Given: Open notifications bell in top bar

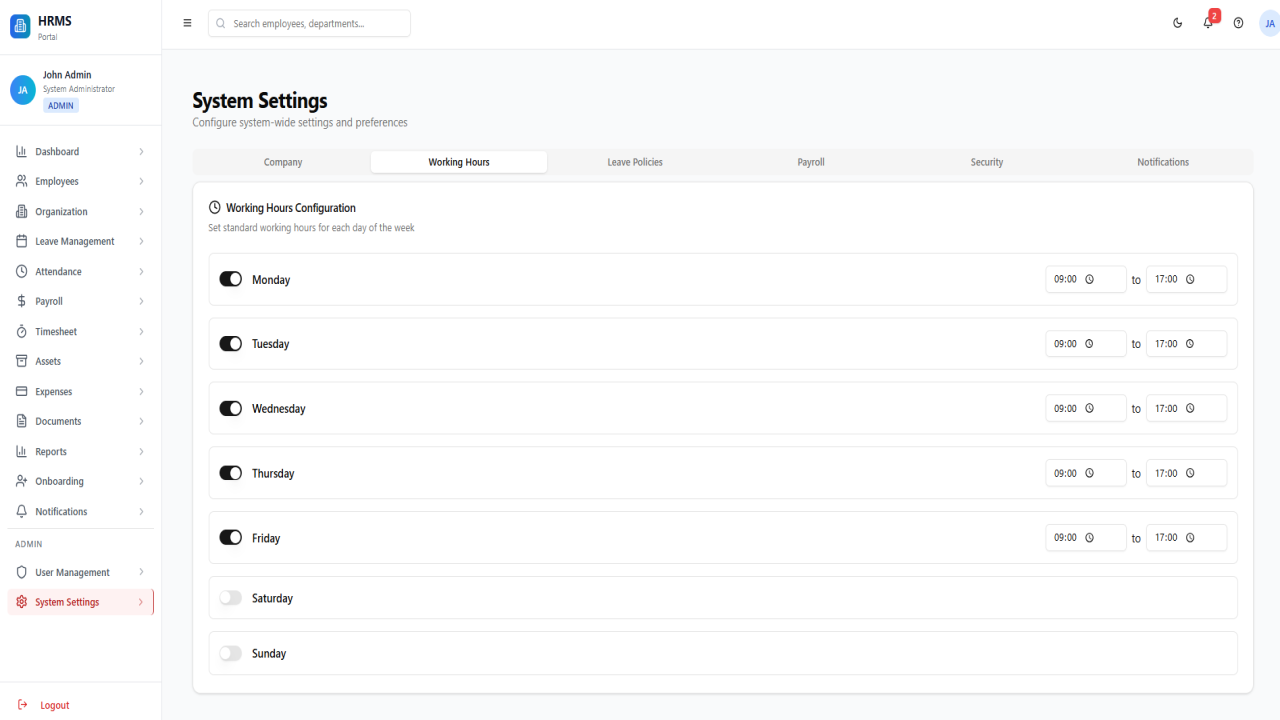Looking at the screenshot, I should coord(1208,23).
